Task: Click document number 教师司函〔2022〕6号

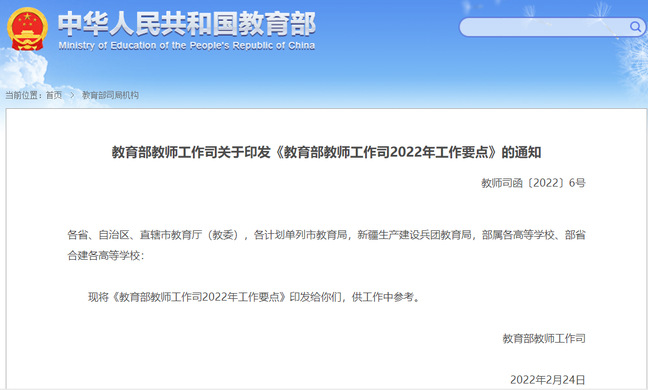Action: (533, 183)
